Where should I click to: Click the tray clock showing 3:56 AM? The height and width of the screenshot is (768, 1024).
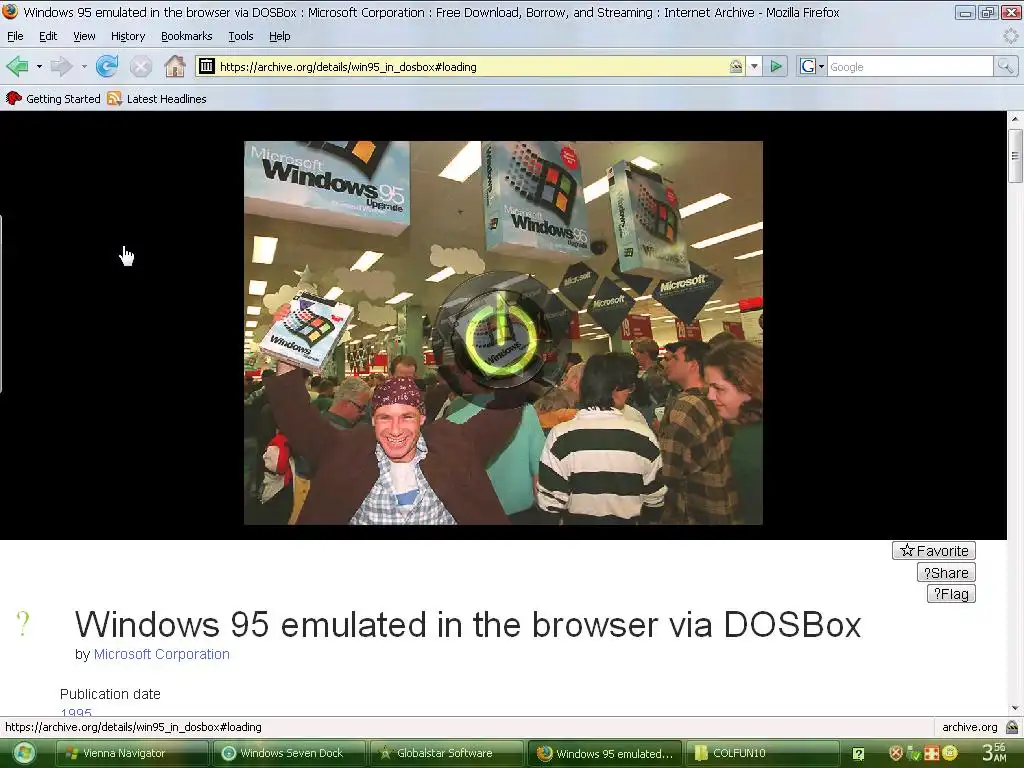(994, 752)
